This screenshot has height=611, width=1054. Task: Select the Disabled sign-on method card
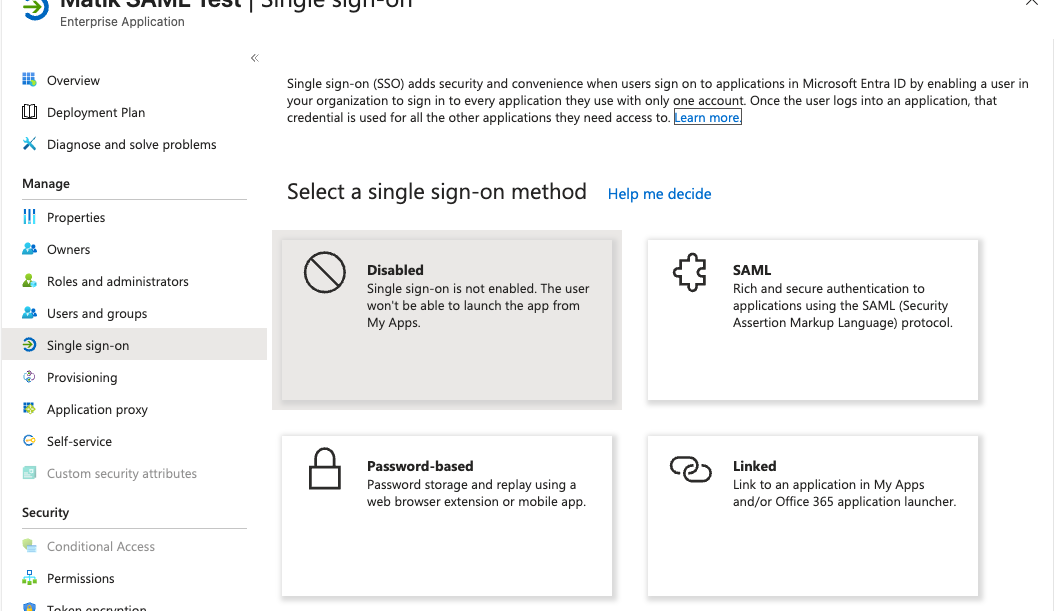coord(446,320)
